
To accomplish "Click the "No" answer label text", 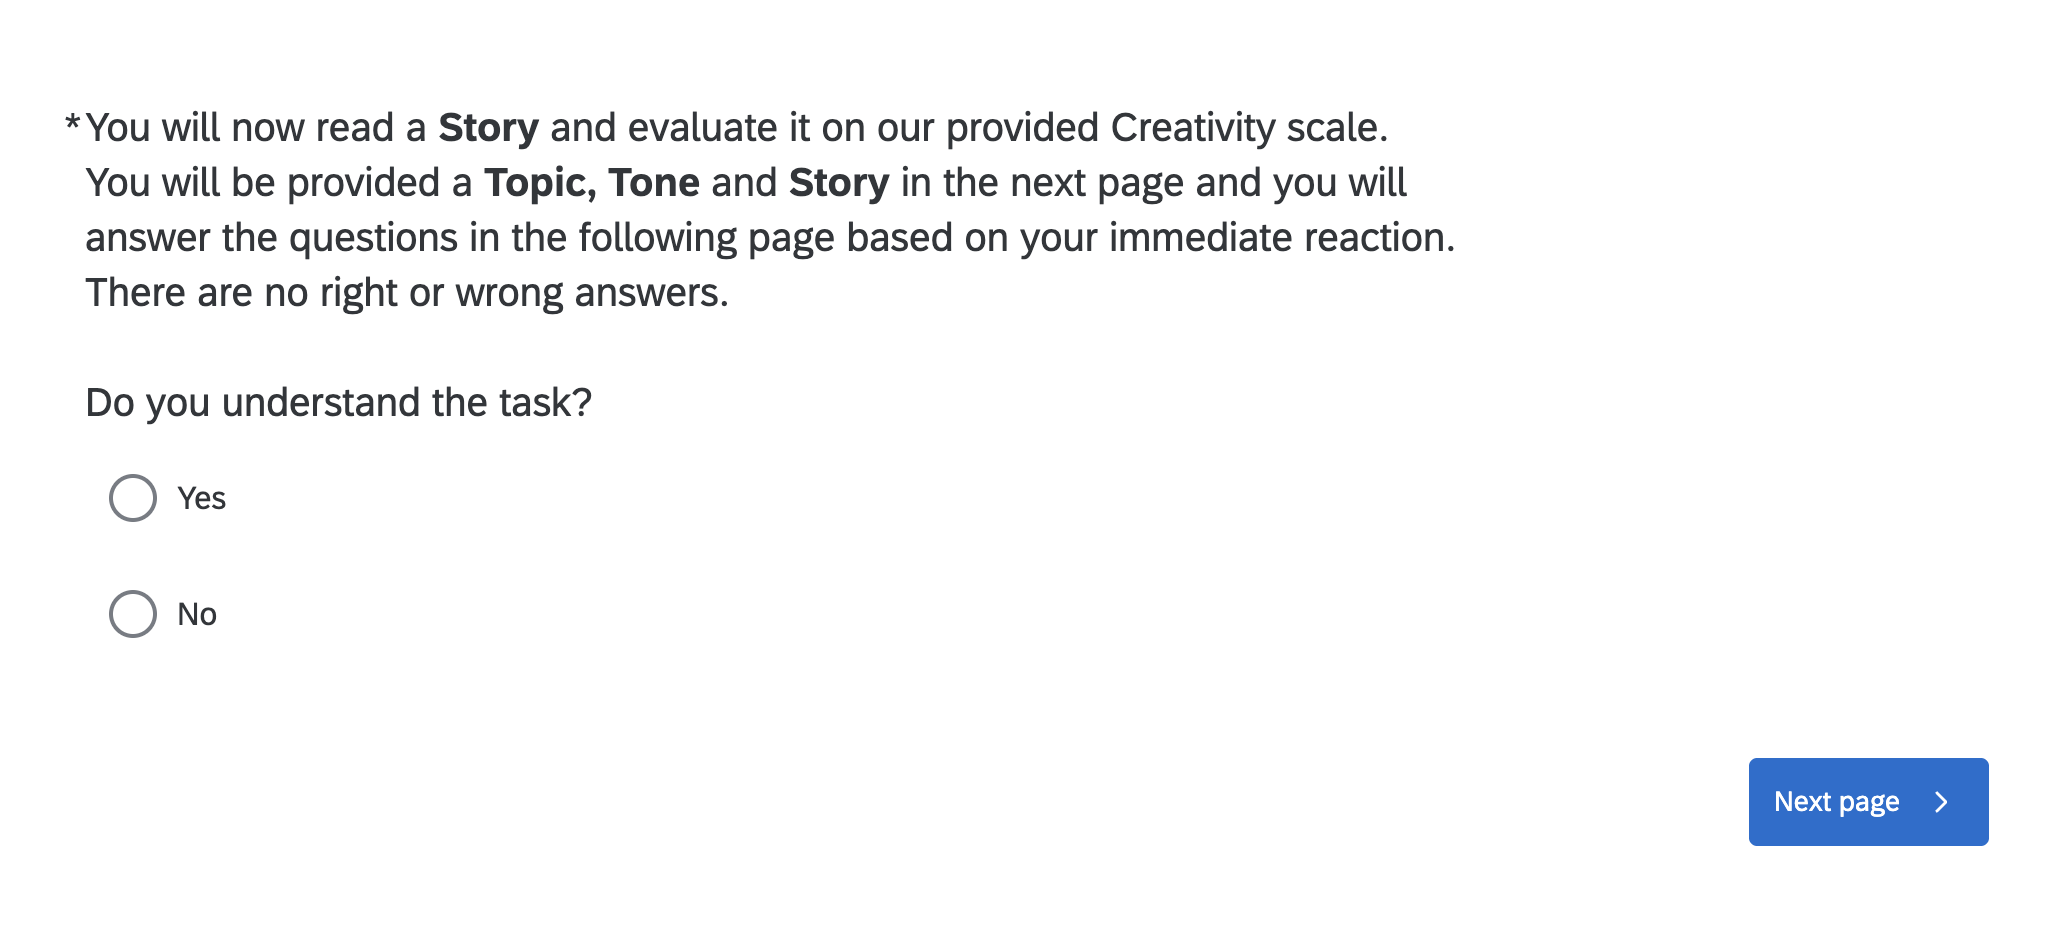I will [x=197, y=614].
